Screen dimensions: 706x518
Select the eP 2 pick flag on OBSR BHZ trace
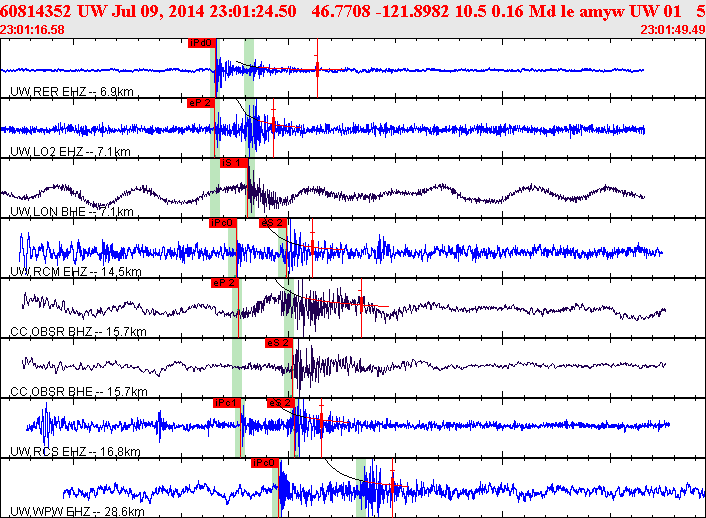(225, 283)
